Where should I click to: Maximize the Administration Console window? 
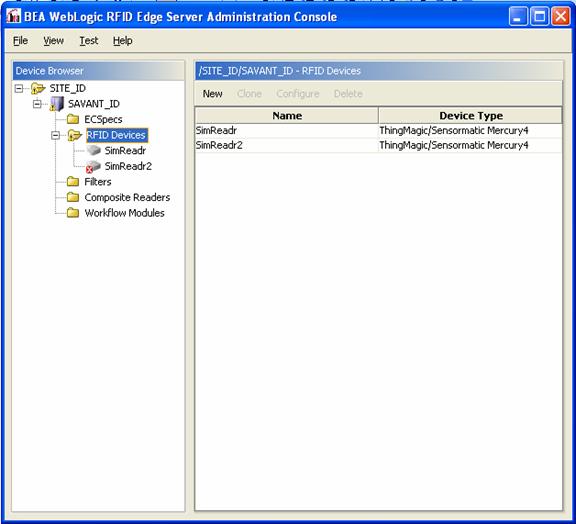click(539, 16)
